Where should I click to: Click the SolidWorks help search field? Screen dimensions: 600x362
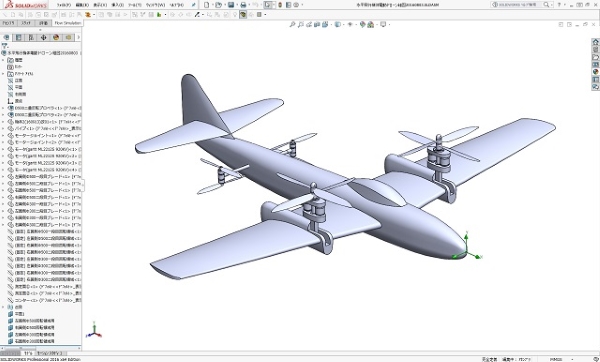pos(521,5)
